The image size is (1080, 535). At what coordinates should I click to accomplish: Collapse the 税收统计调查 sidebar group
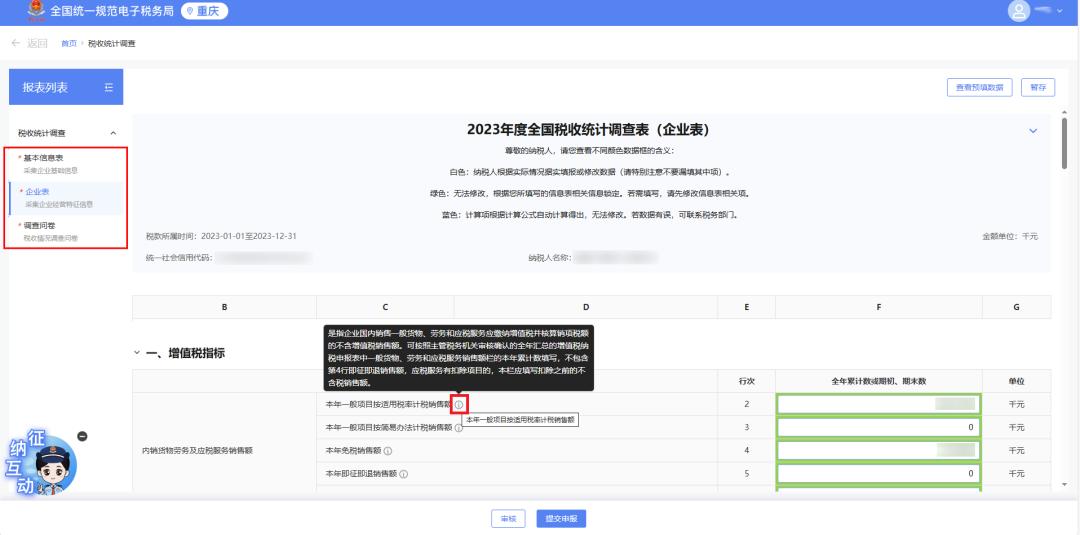(112, 133)
